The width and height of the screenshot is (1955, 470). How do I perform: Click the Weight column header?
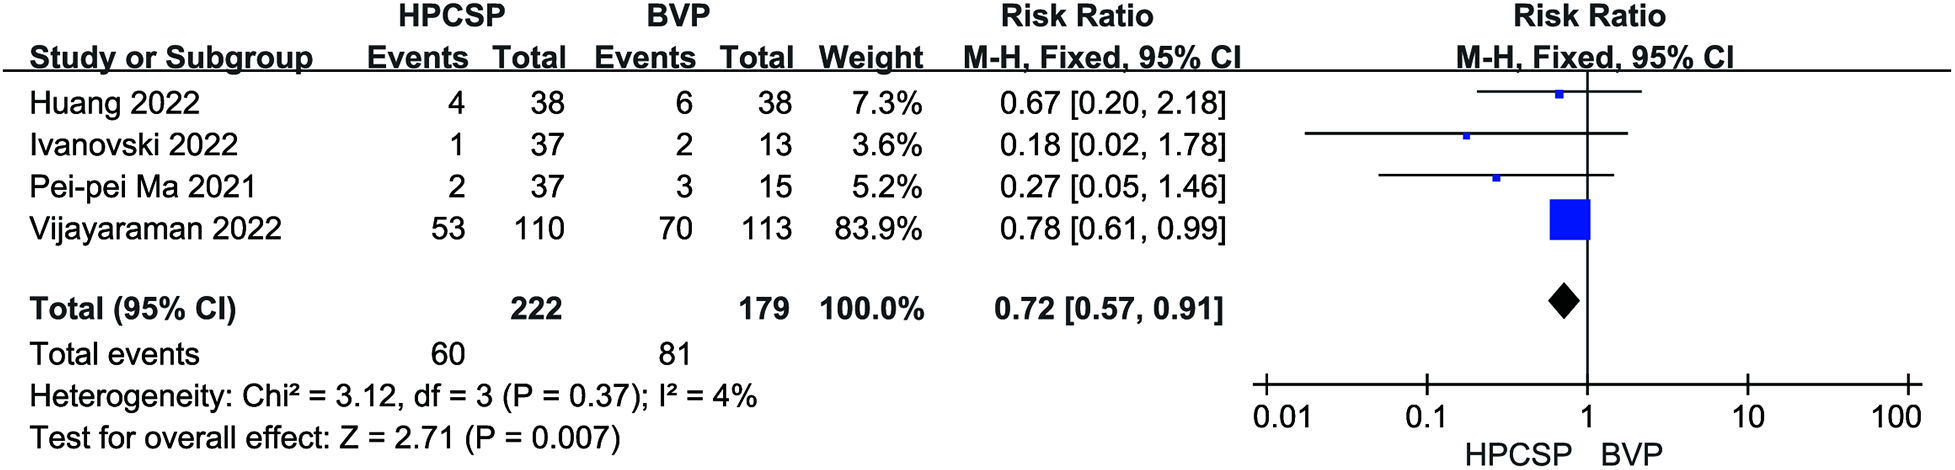point(870,58)
